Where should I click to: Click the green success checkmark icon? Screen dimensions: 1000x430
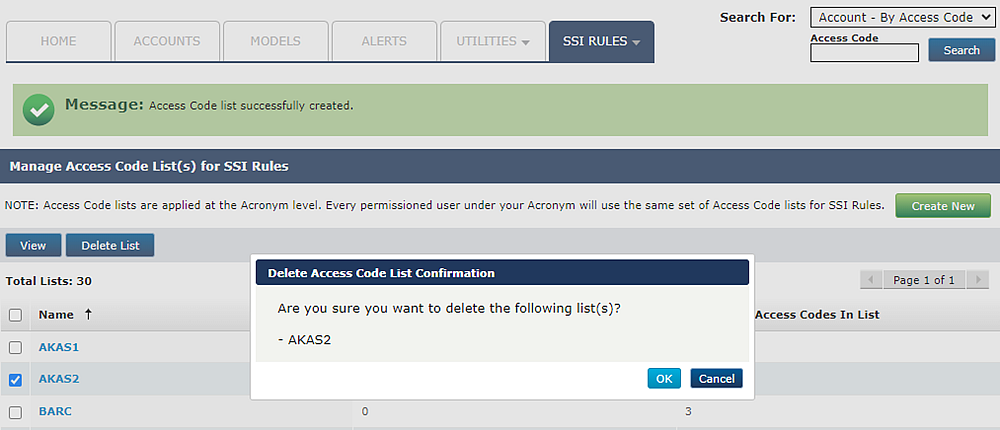38,109
